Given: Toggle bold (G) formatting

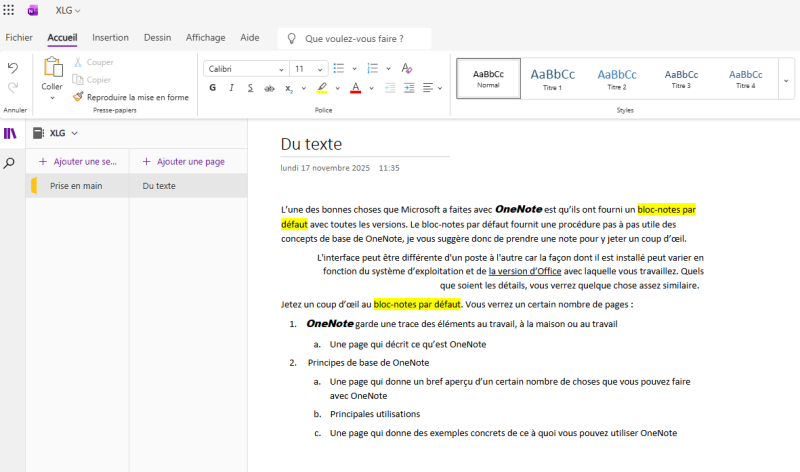Looking at the screenshot, I should click(213, 88).
